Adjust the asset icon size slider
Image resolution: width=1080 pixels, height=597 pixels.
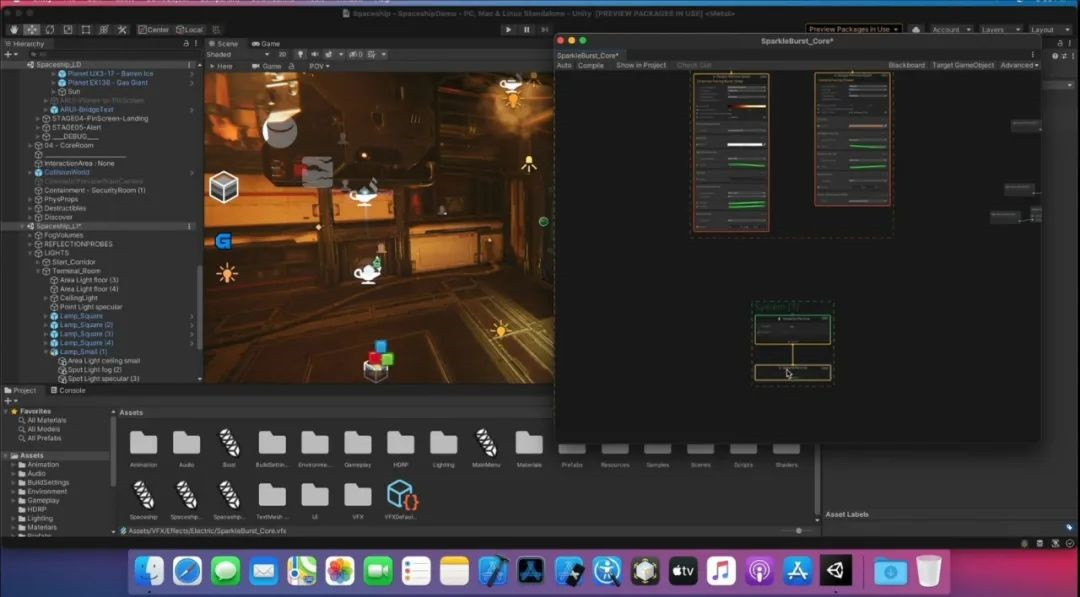click(798, 530)
